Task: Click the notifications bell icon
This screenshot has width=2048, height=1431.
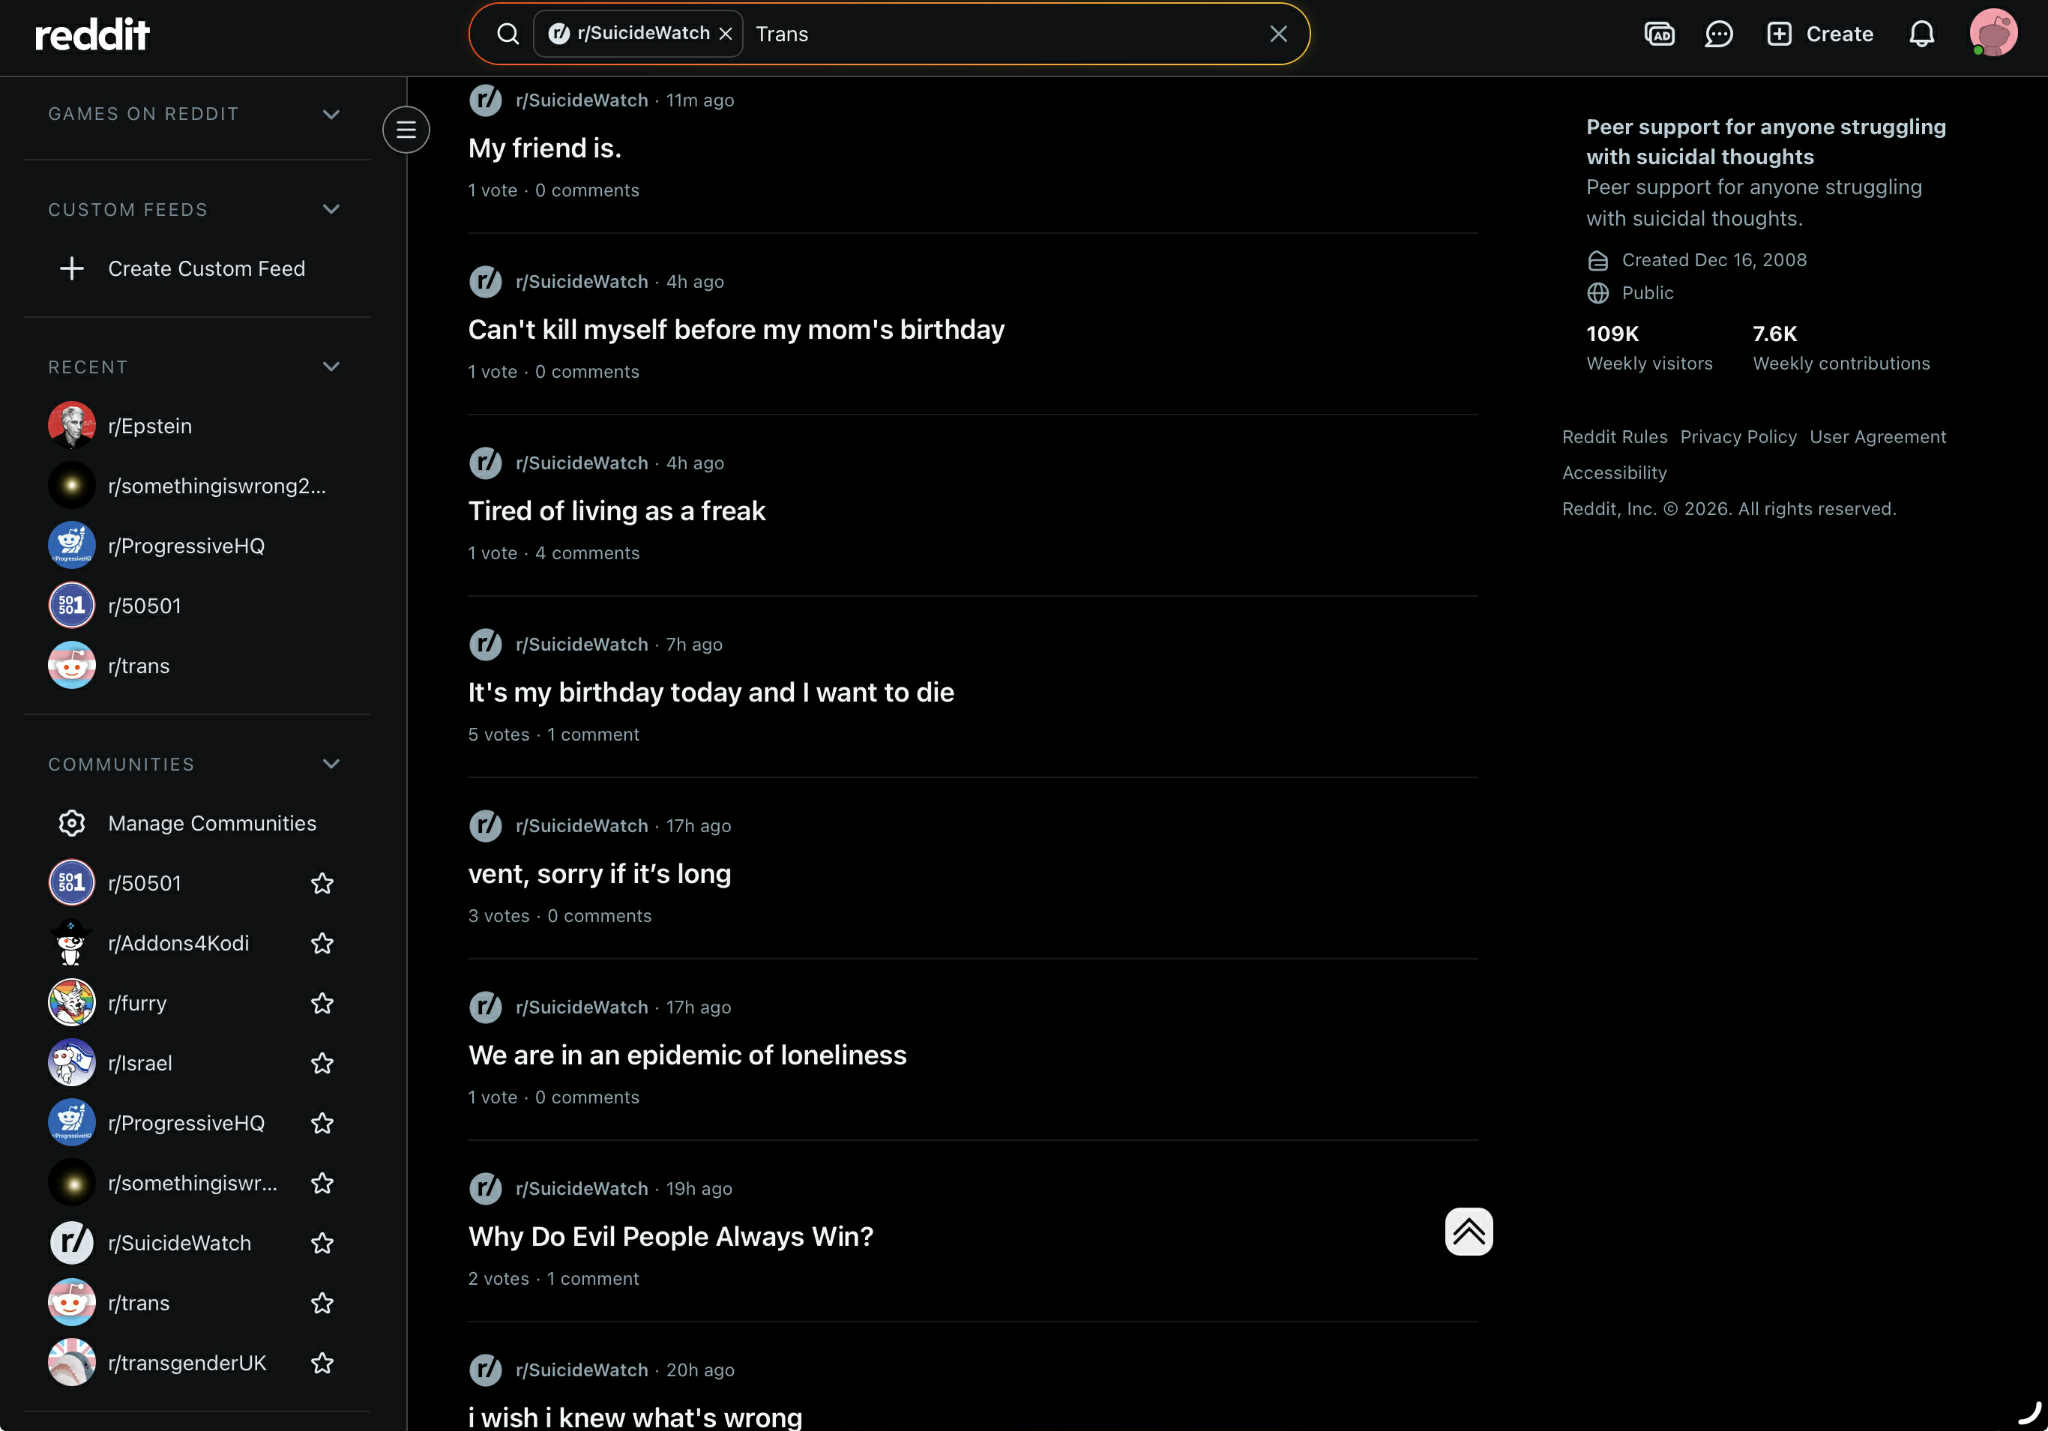Action: (1921, 34)
